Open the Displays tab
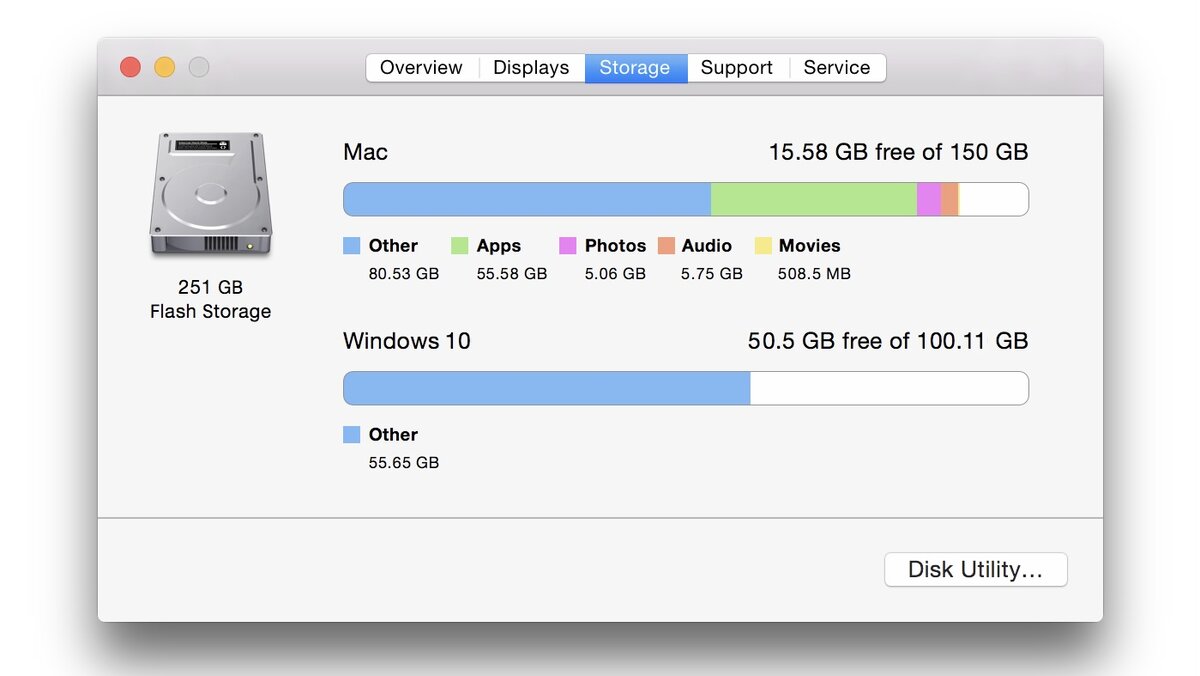1200x676 pixels. tap(531, 68)
